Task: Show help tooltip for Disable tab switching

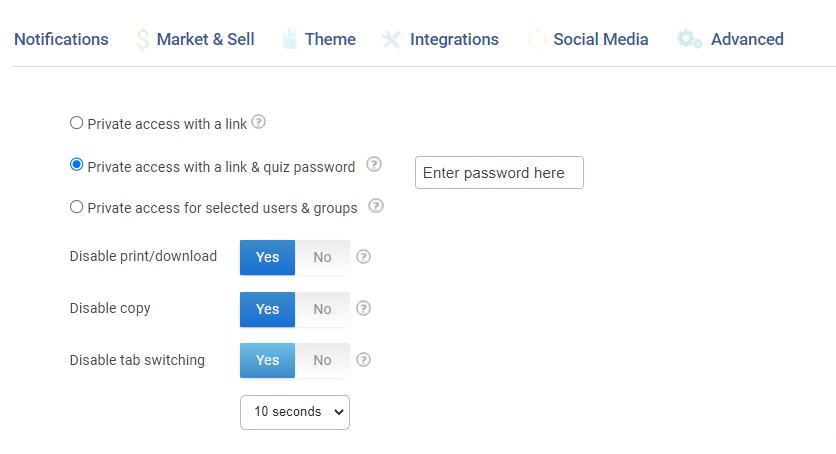Action: [x=364, y=360]
